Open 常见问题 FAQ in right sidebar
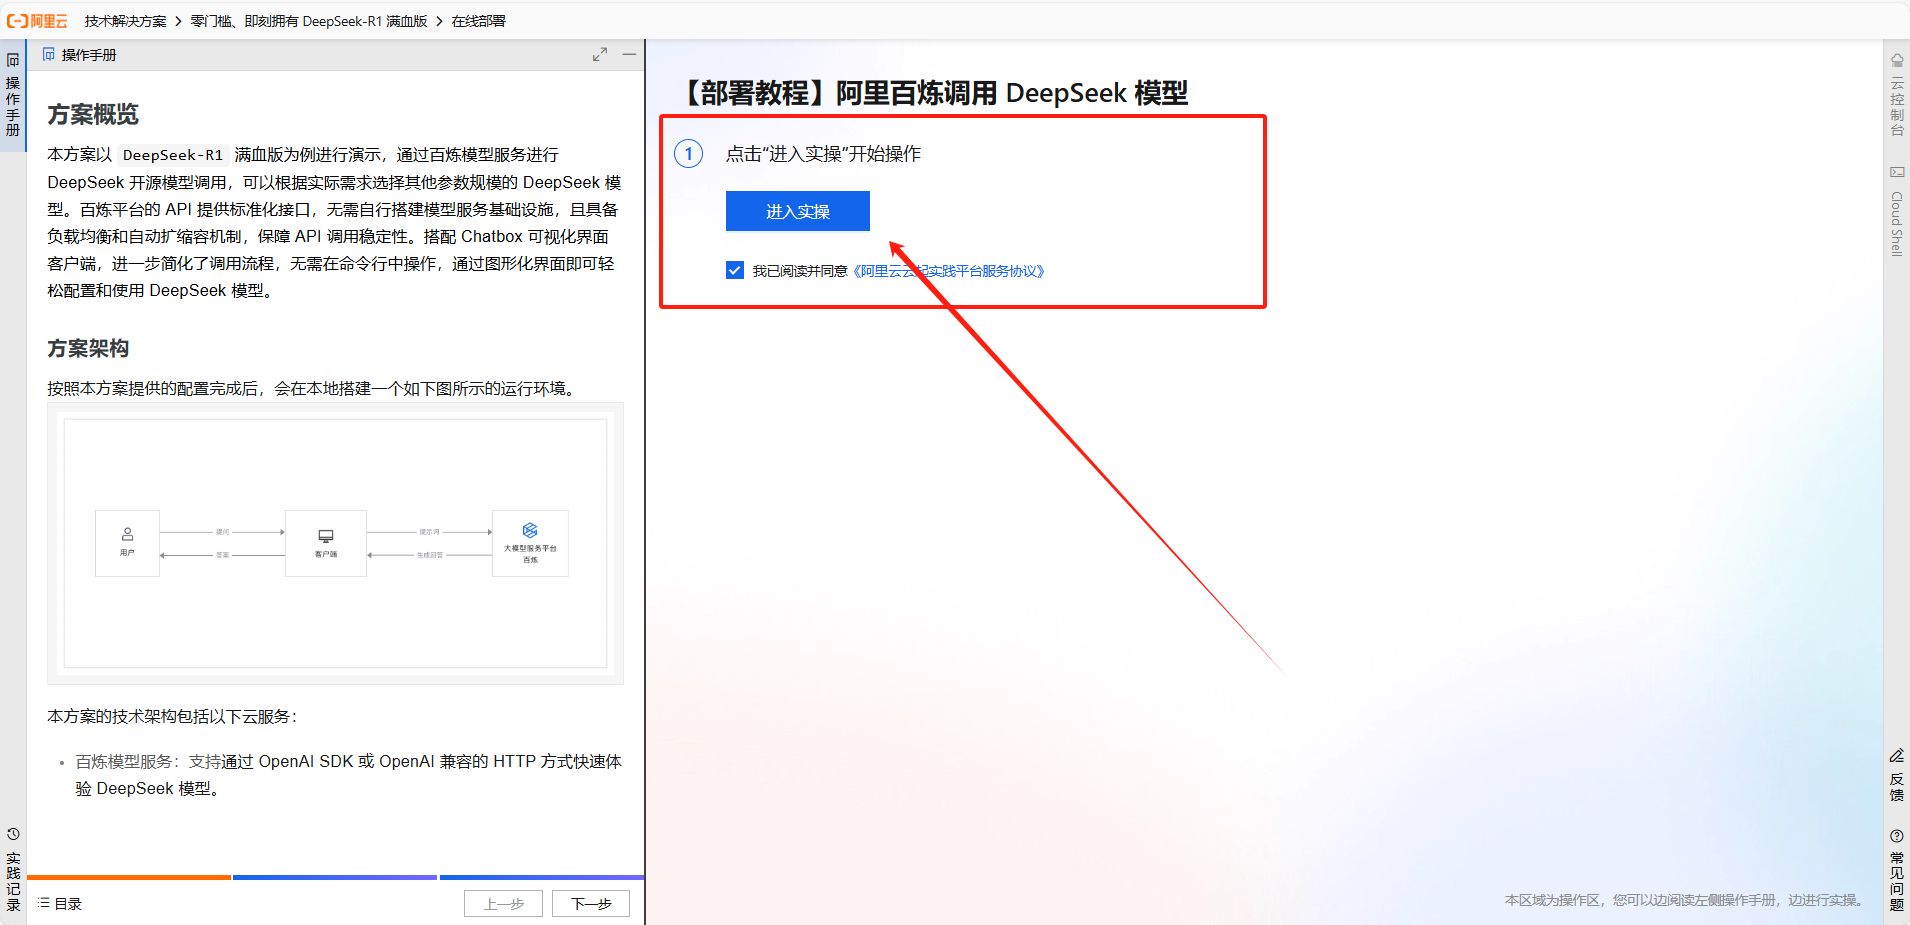 tap(1897, 870)
